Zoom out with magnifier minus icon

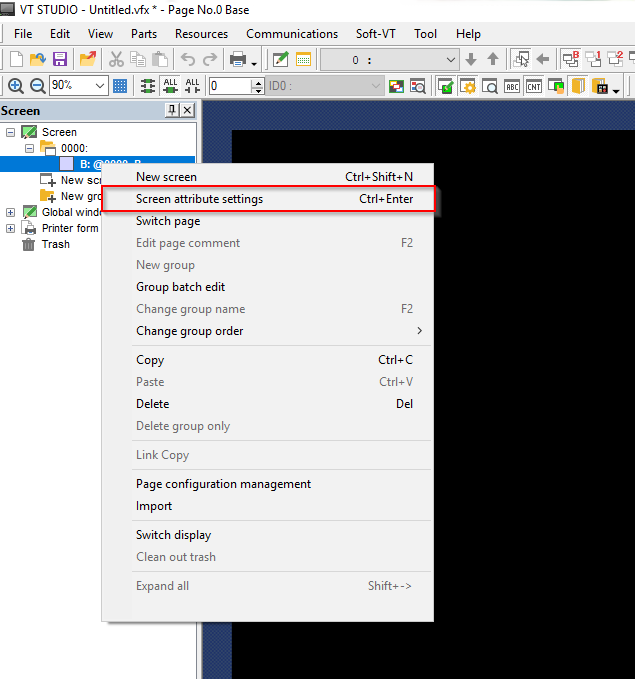click(37, 86)
